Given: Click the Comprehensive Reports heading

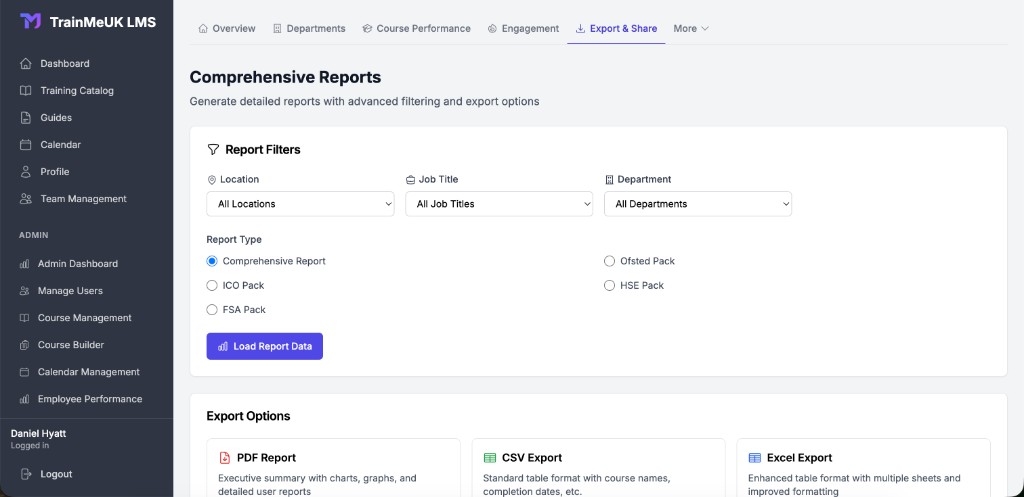Looking at the screenshot, I should [x=285, y=77].
